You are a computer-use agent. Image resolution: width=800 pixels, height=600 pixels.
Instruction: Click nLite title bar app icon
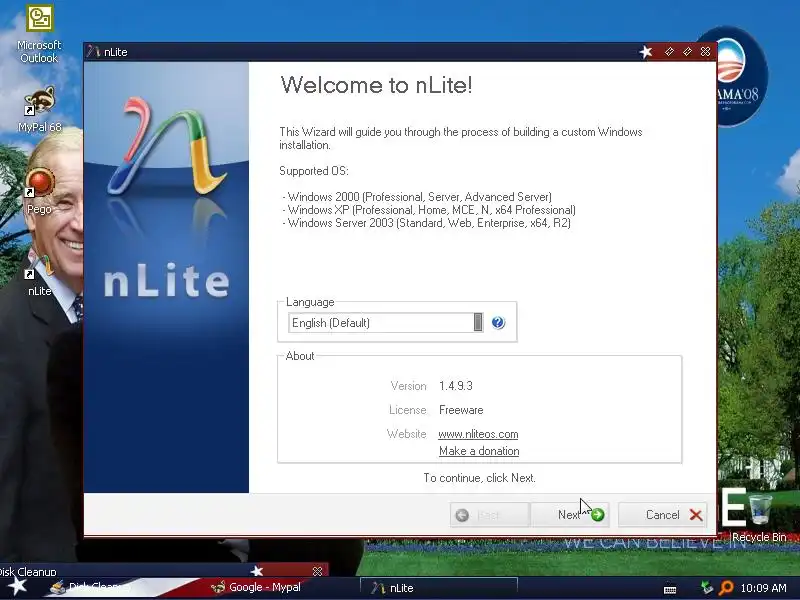click(x=93, y=52)
